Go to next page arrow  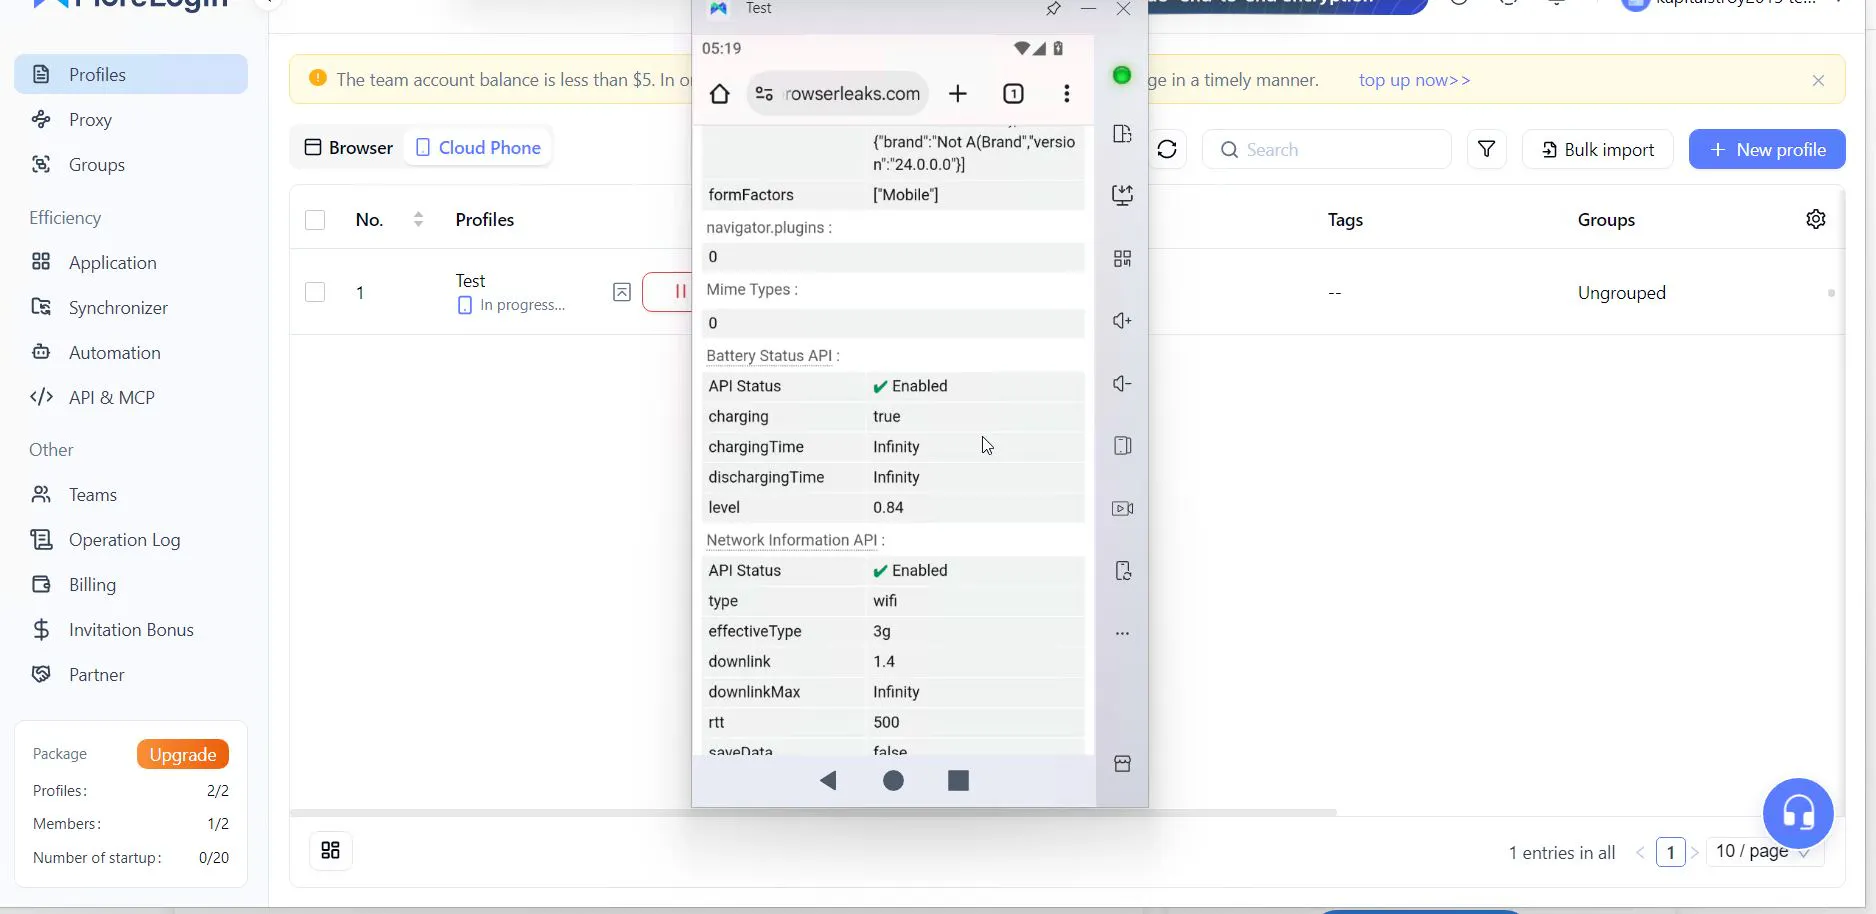[x=1694, y=852]
